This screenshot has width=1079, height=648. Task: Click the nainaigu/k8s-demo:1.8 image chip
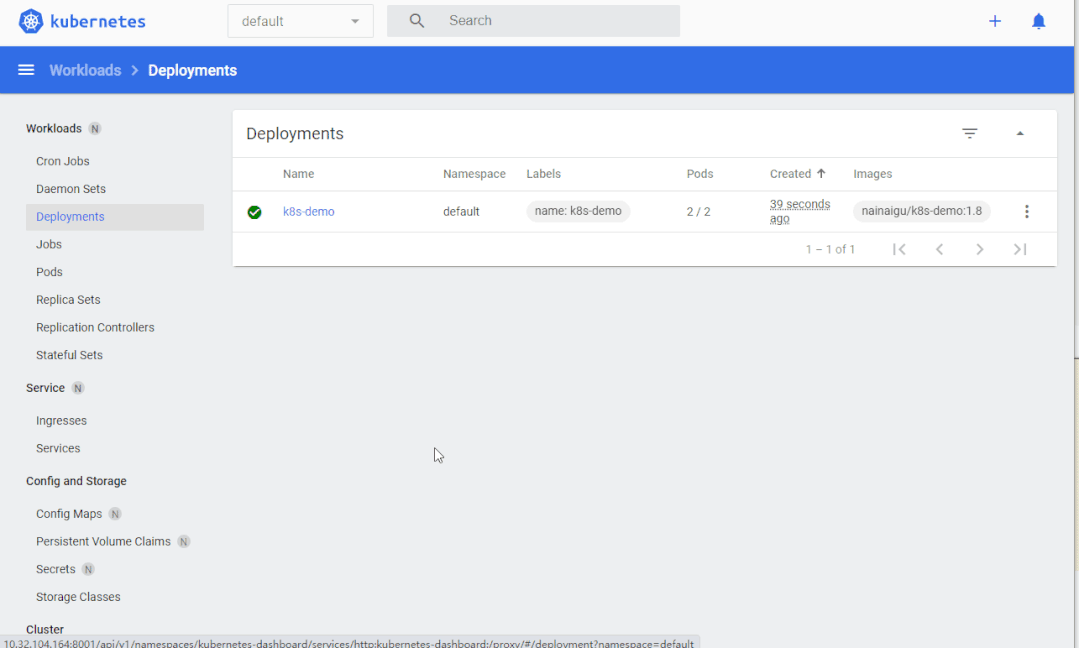(x=921, y=211)
